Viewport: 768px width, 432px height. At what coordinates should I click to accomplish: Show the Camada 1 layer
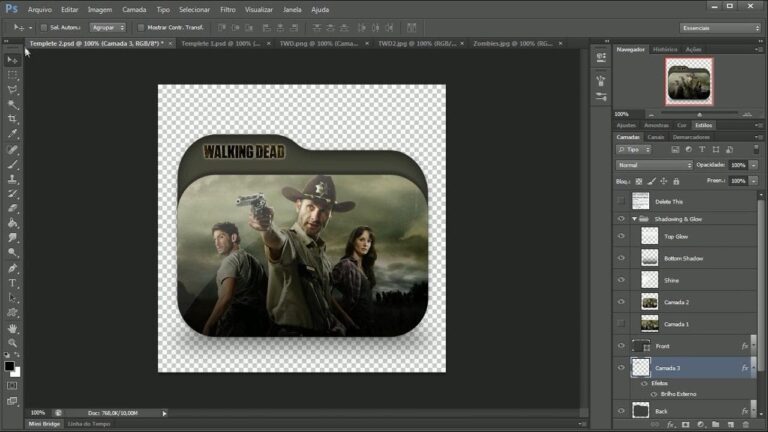(x=621, y=324)
